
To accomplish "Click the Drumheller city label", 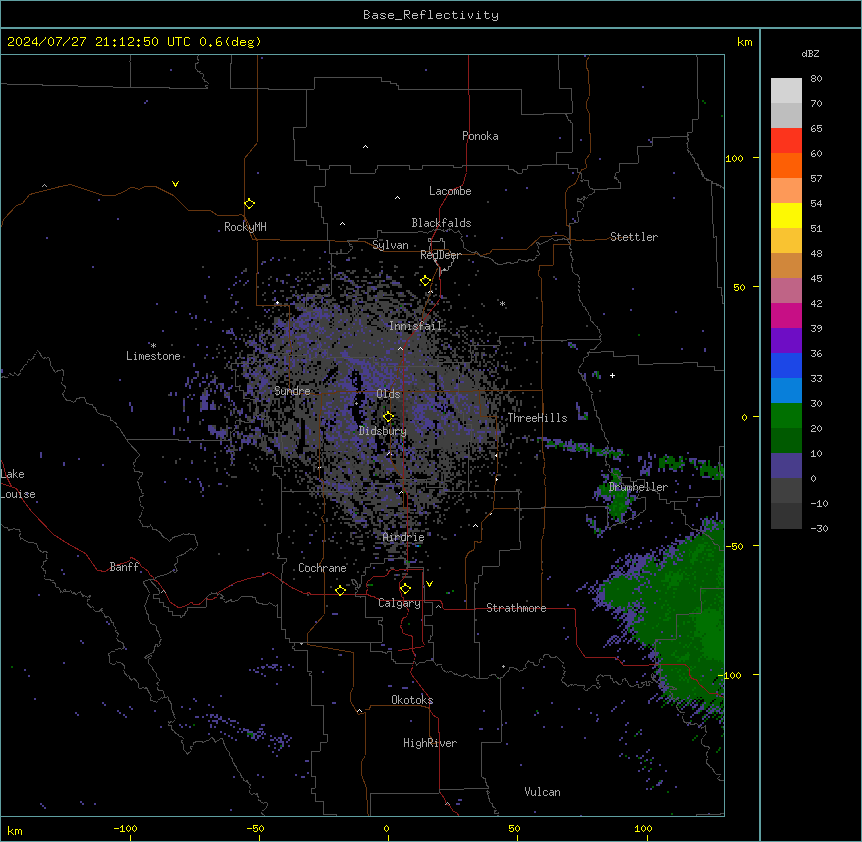I will [x=638, y=487].
